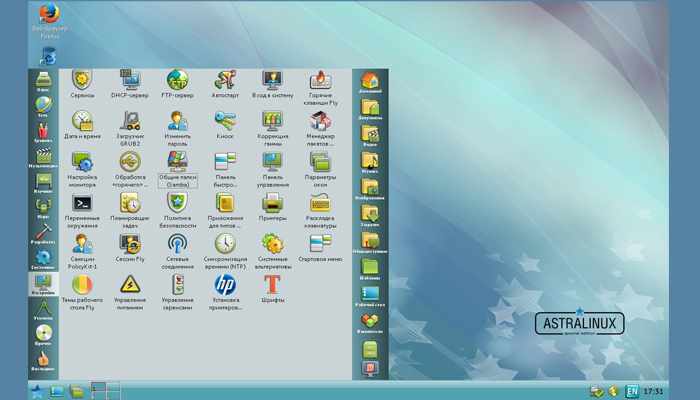Open Переменные окружения terminal icon
The height and width of the screenshot is (400, 700).
point(82,211)
